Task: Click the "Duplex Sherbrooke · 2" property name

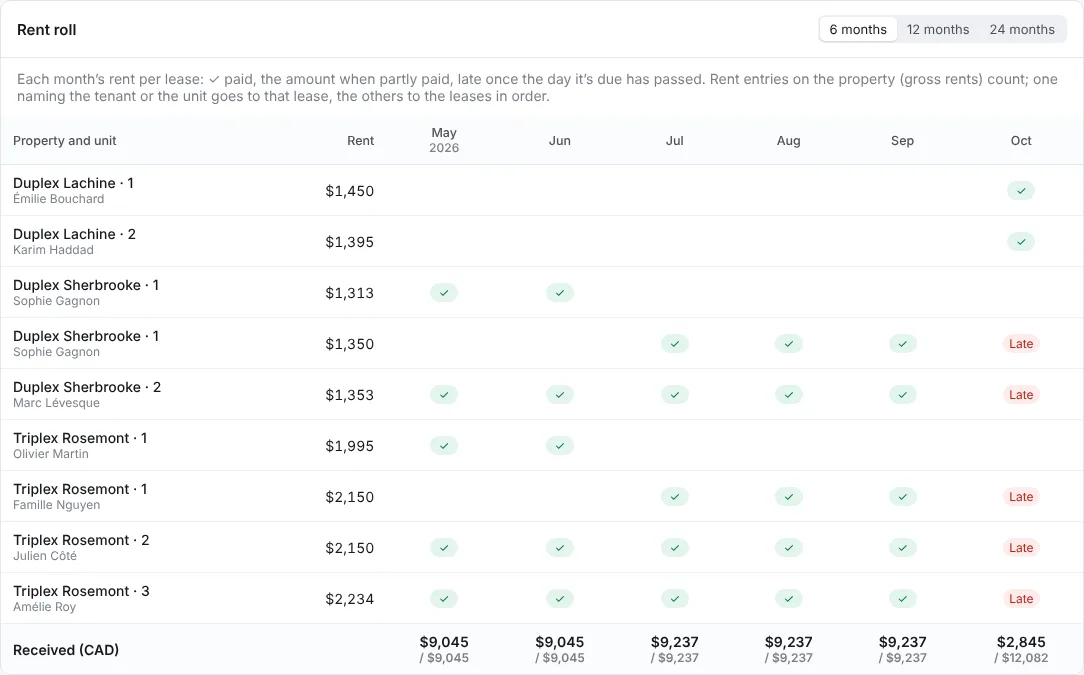Action: point(87,387)
